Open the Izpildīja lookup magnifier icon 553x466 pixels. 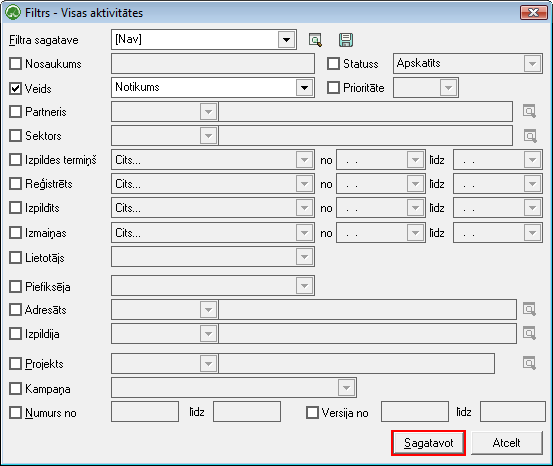[x=529, y=333]
